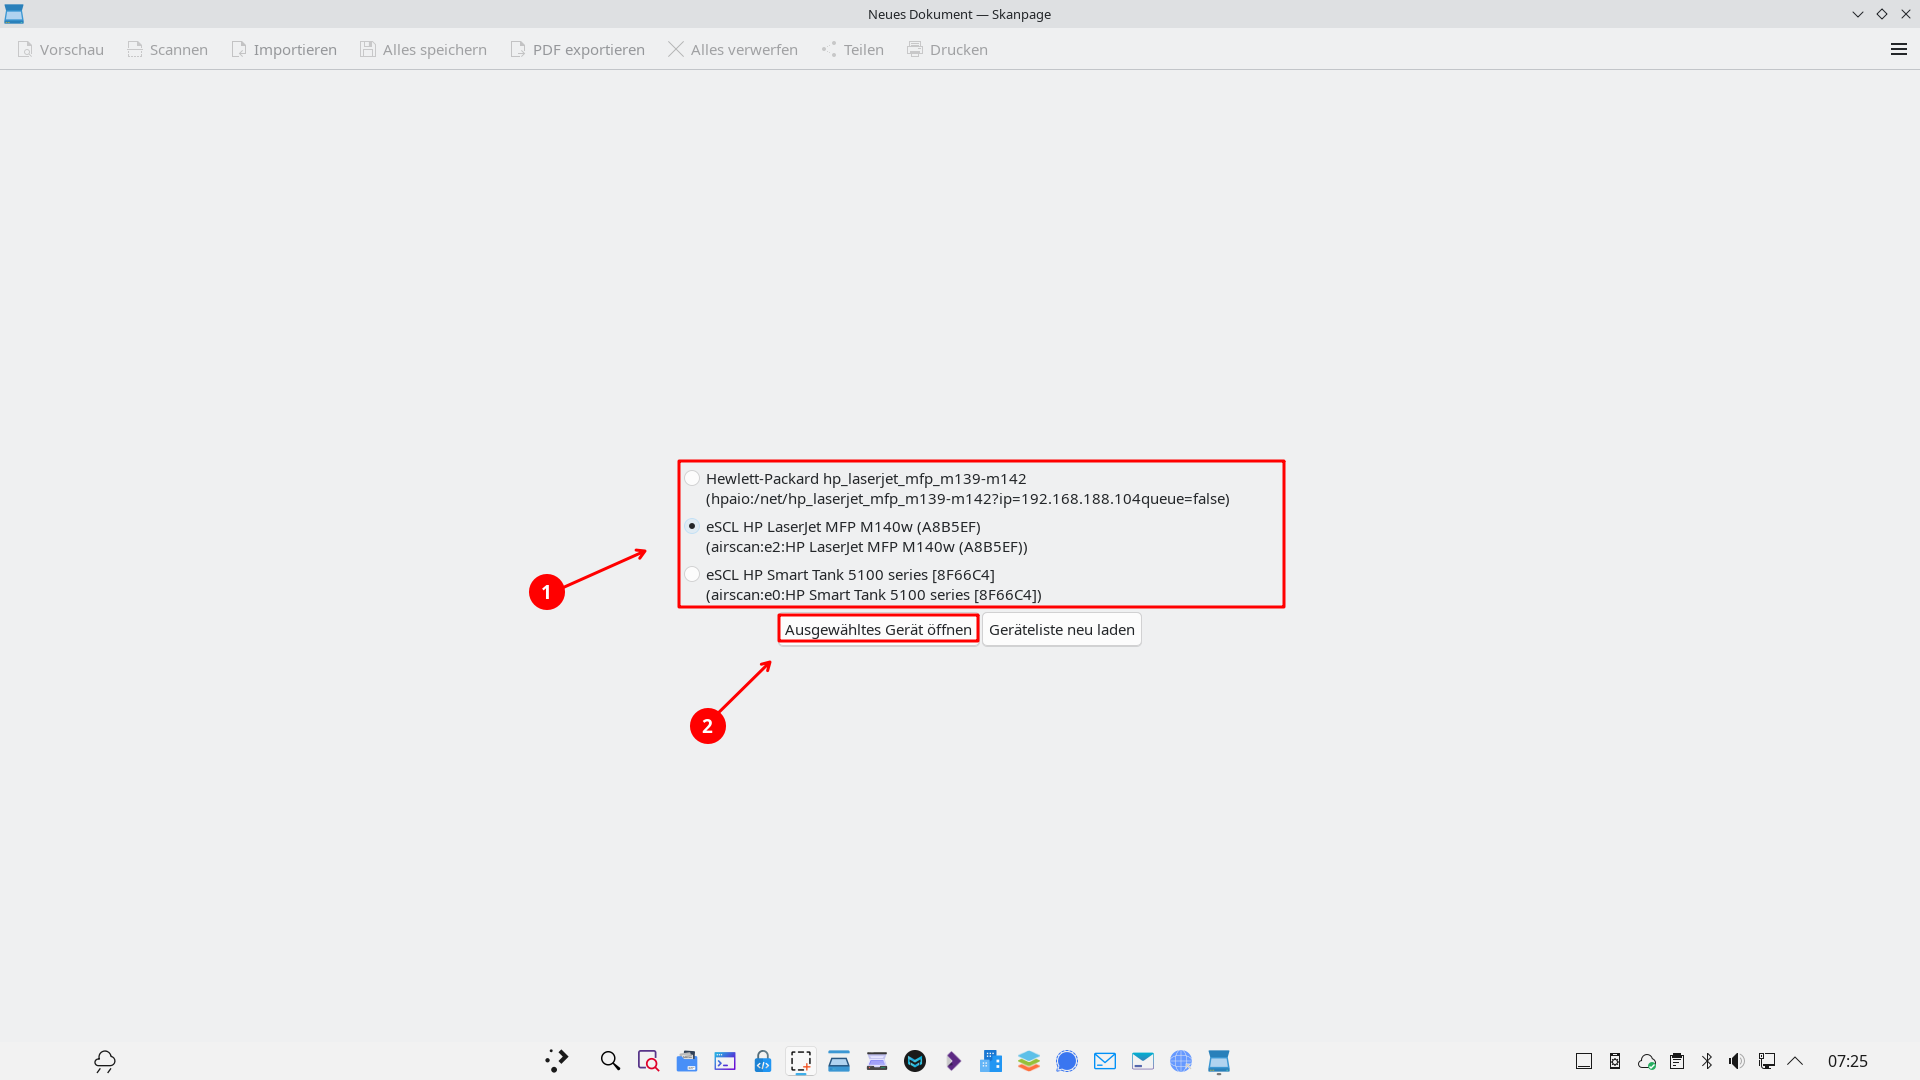
Task: Select the Hewlett-Packard hp_laserjet_mfp_m139-m142 radio button
Action: [692, 478]
